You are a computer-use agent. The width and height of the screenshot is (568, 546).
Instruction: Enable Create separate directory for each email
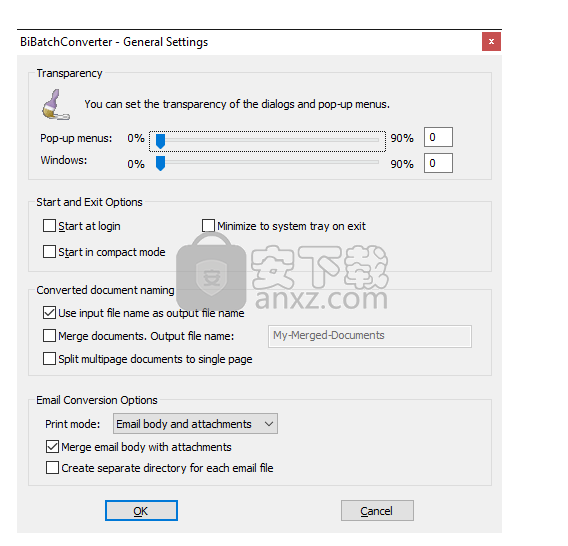click(x=52, y=467)
